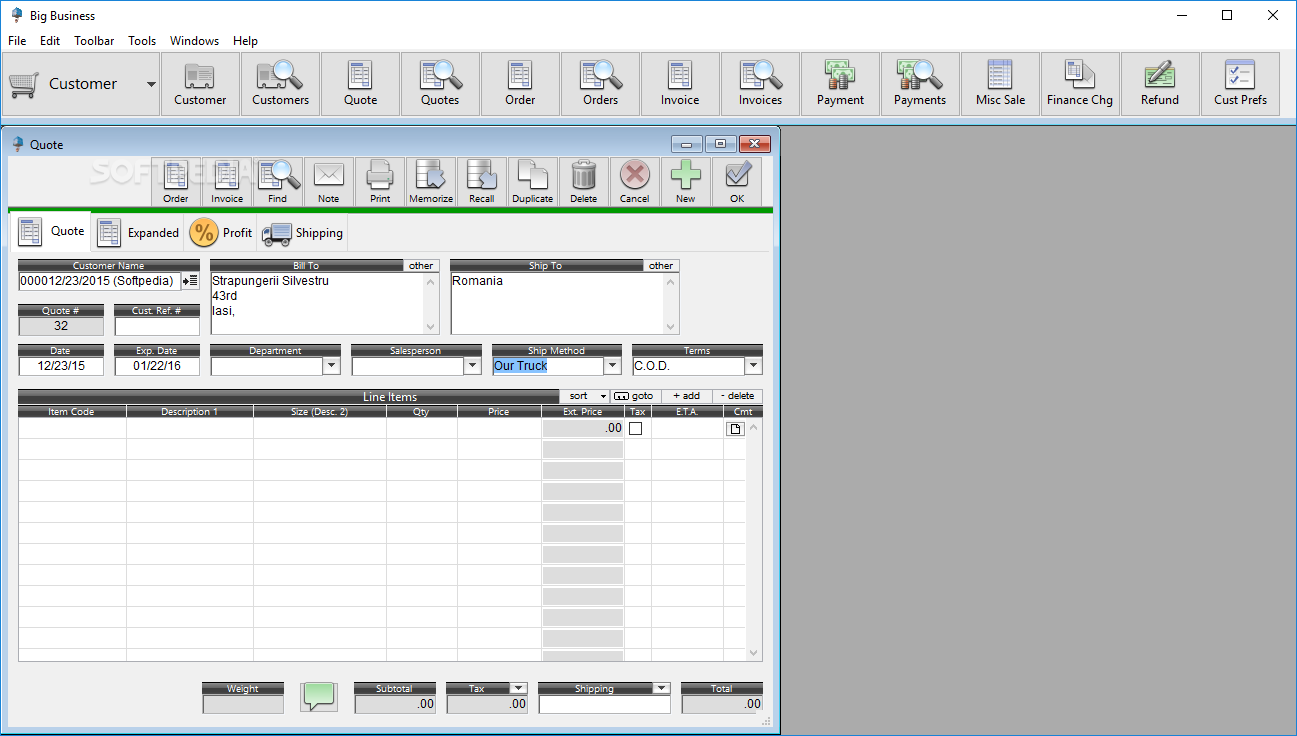Click the Bill To other button
Screen dimensions: 1297x736
(x=421, y=266)
